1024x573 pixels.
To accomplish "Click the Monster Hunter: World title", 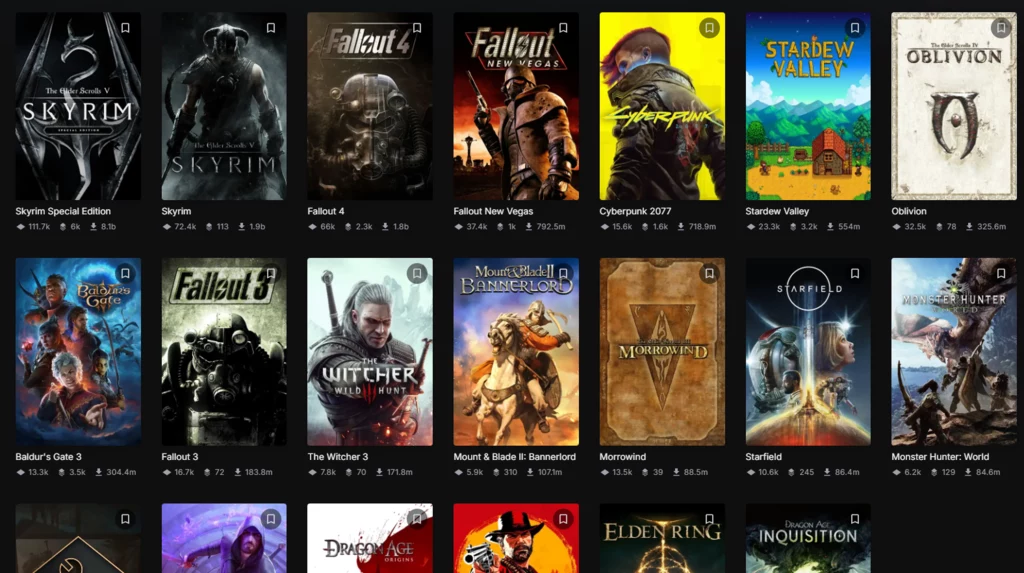I will tap(940, 457).
